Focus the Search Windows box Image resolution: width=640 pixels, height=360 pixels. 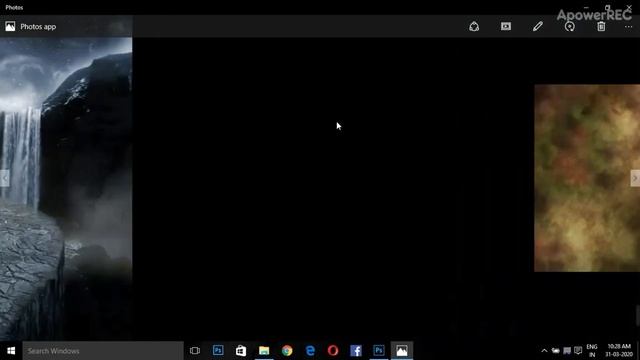point(103,351)
